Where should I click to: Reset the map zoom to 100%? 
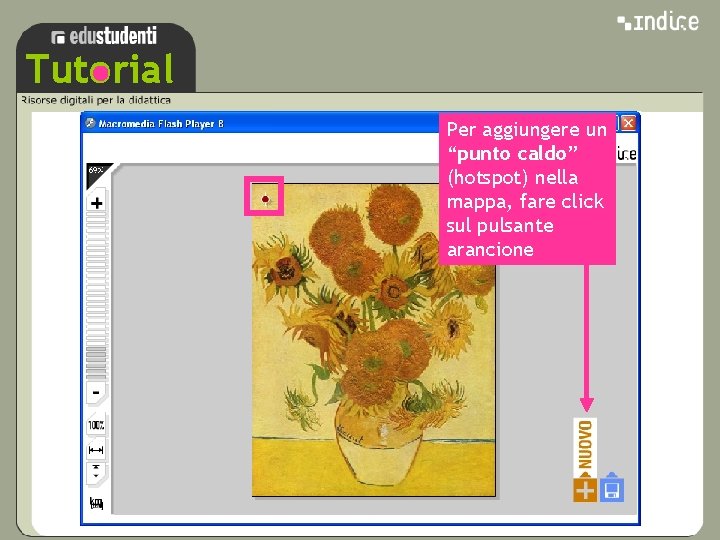(x=96, y=425)
